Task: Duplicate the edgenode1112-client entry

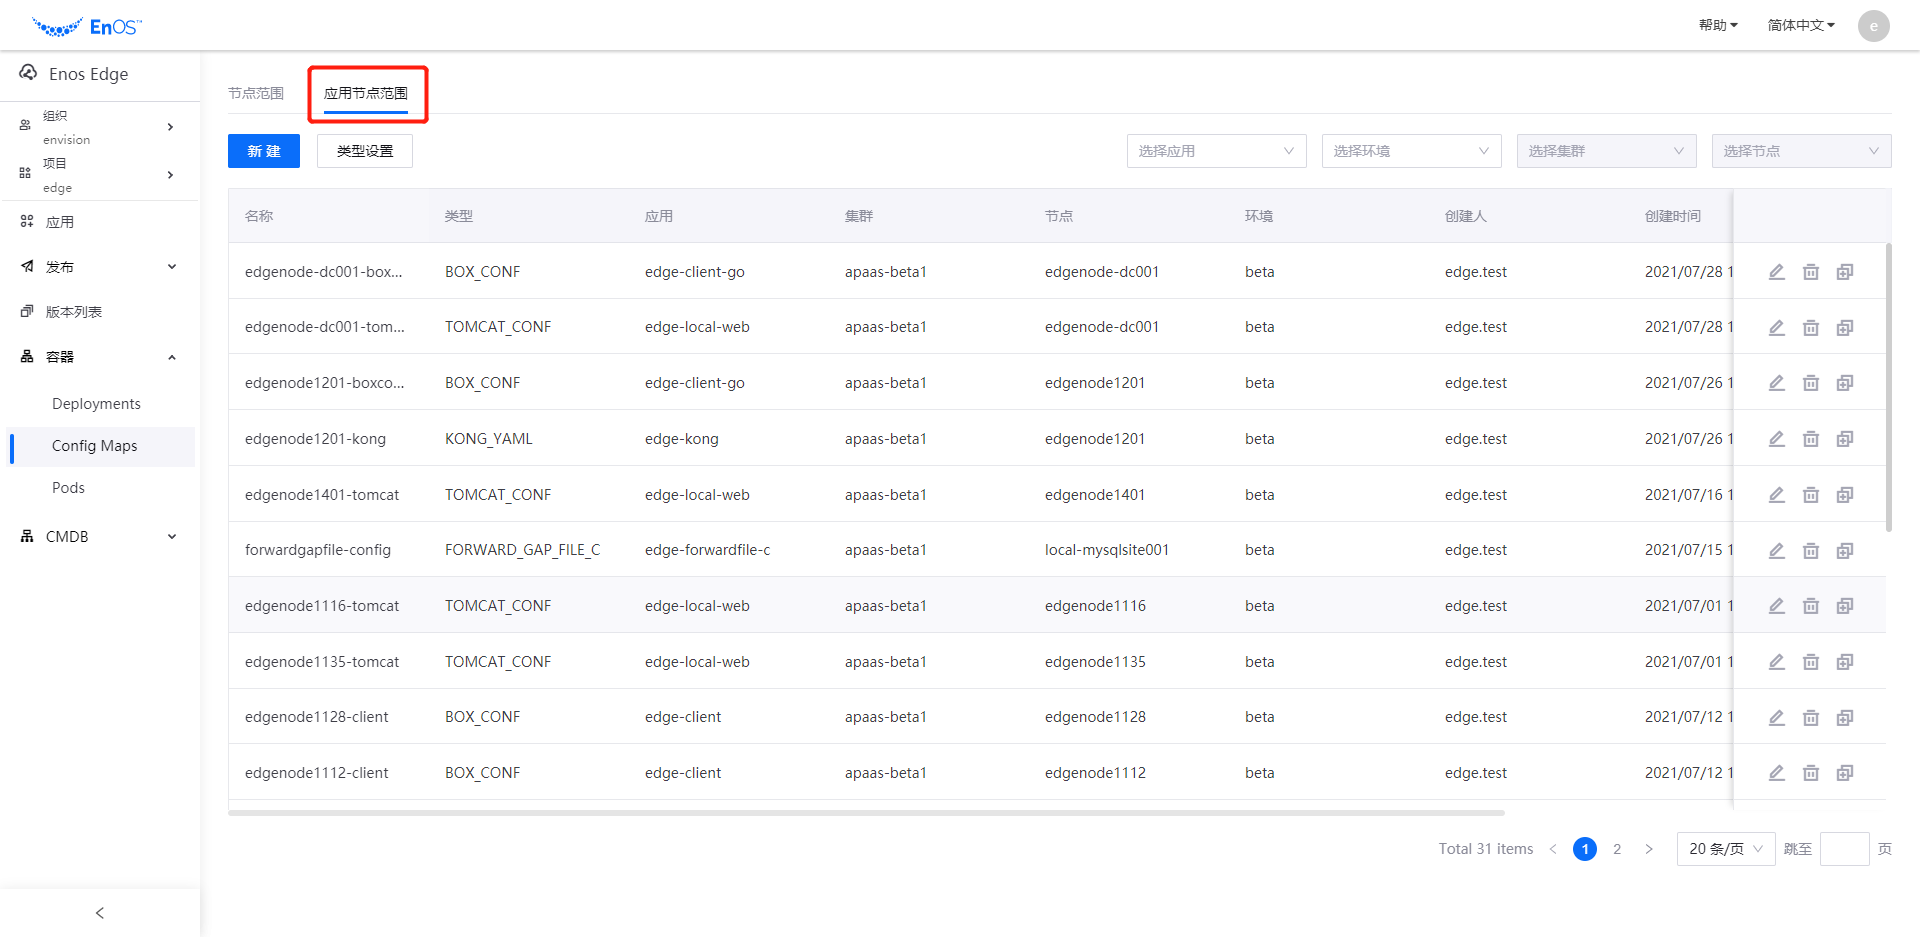Action: (x=1844, y=773)
